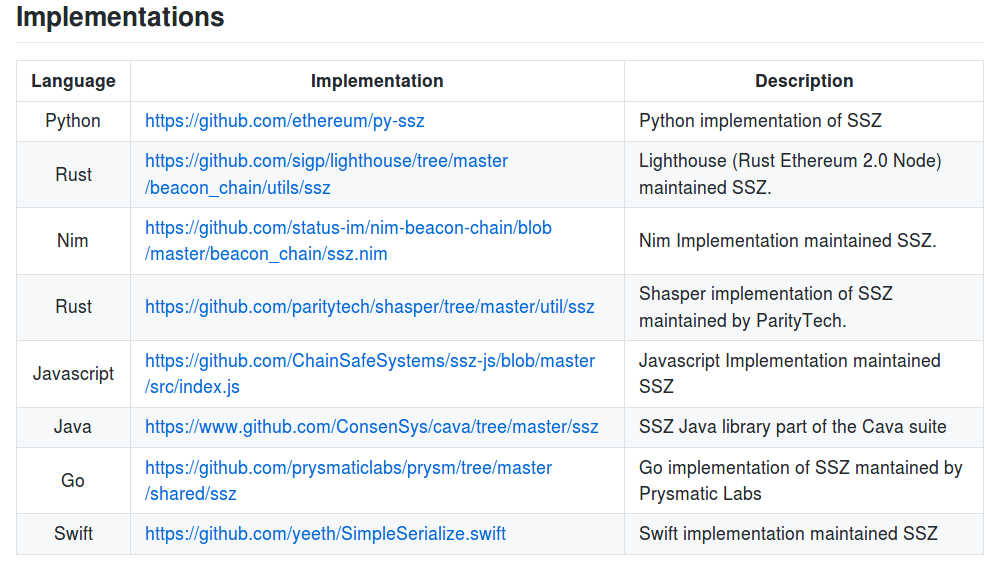
Task: Select the Go language cell
Action: pyautogui.click(x=73, y=481)
